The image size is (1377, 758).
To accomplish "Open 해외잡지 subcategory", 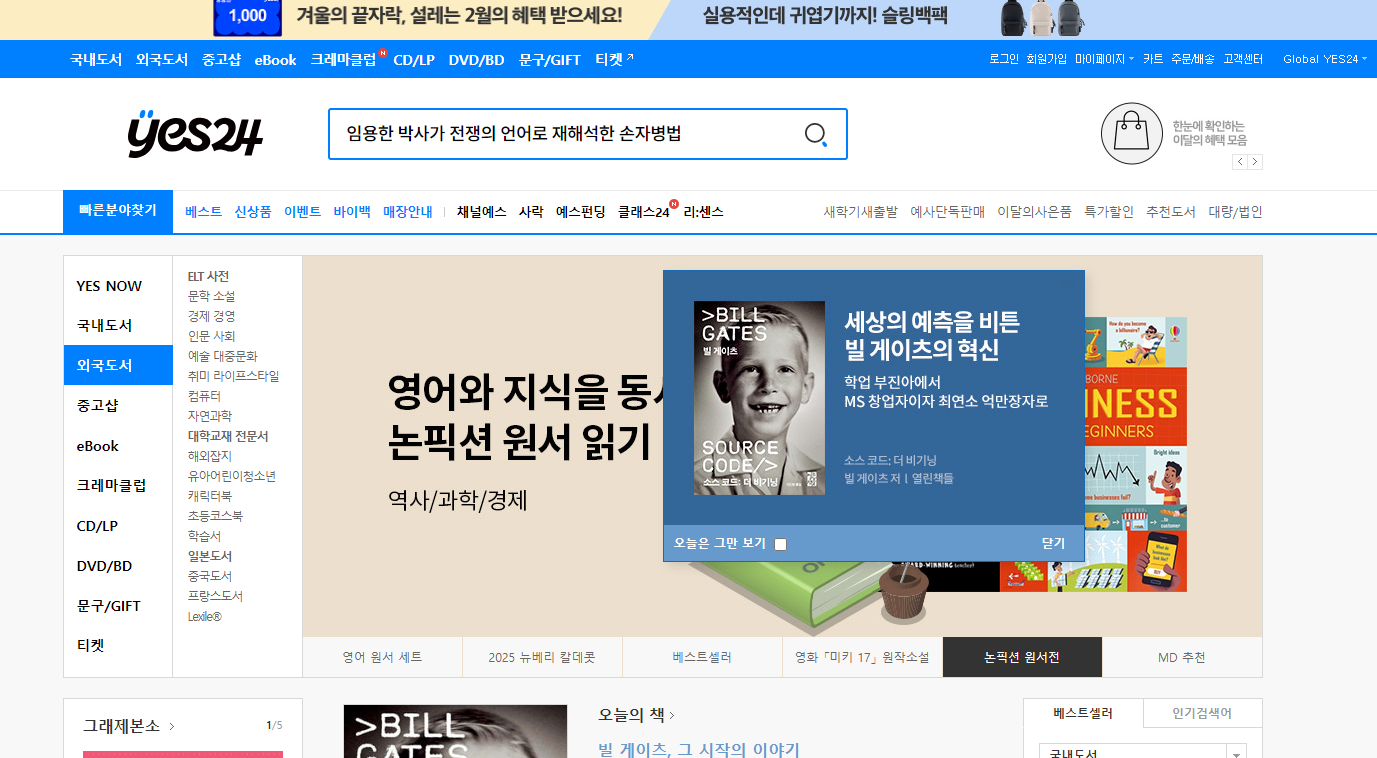I will (x=210, y=456).
